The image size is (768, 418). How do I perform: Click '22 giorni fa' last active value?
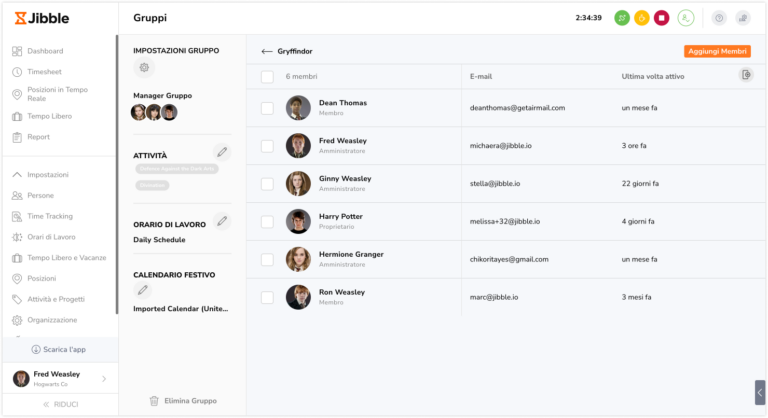click(x=640, y=184)
